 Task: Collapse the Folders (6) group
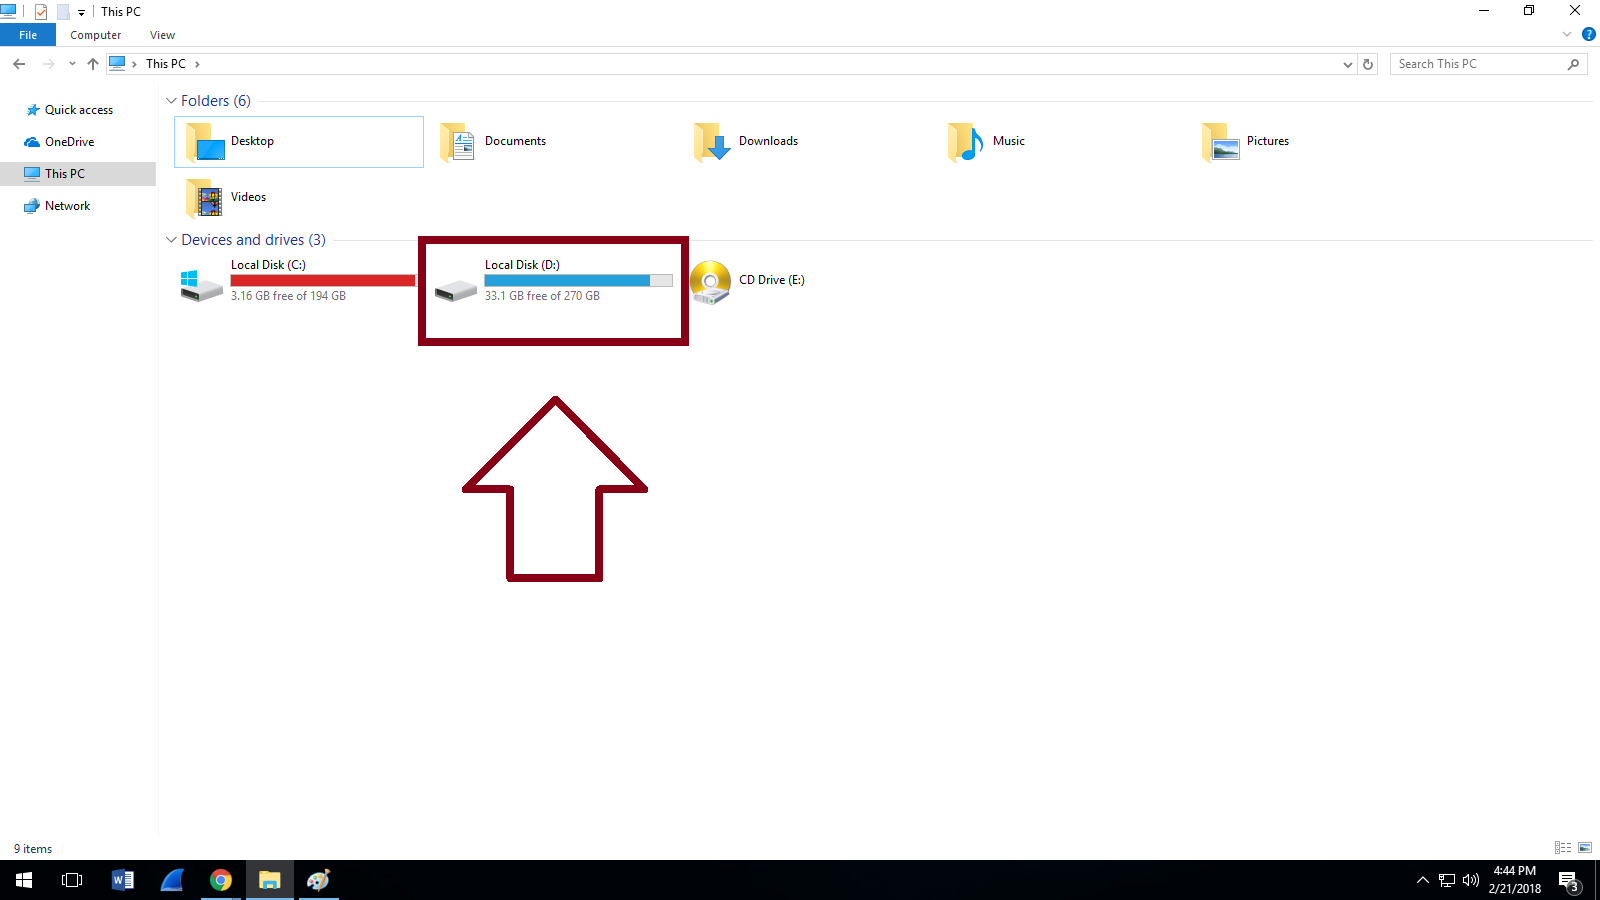[171, 101]
